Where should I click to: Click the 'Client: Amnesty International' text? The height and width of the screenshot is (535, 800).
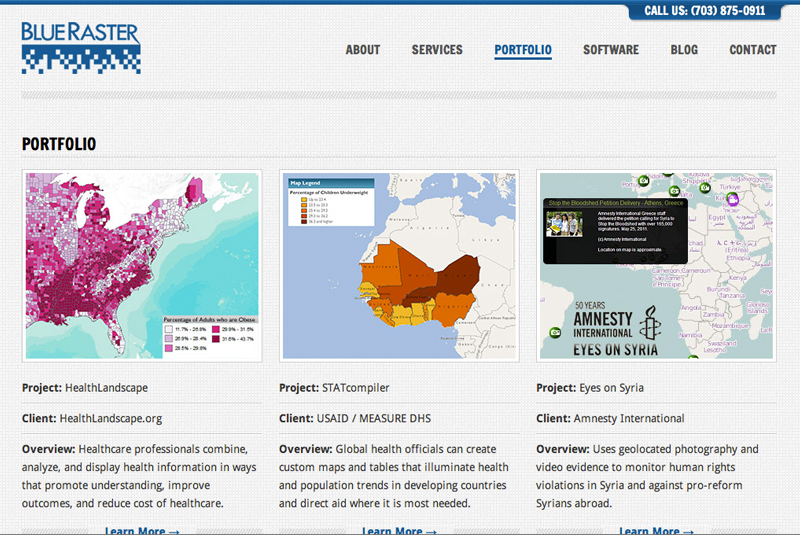point(610,418)
